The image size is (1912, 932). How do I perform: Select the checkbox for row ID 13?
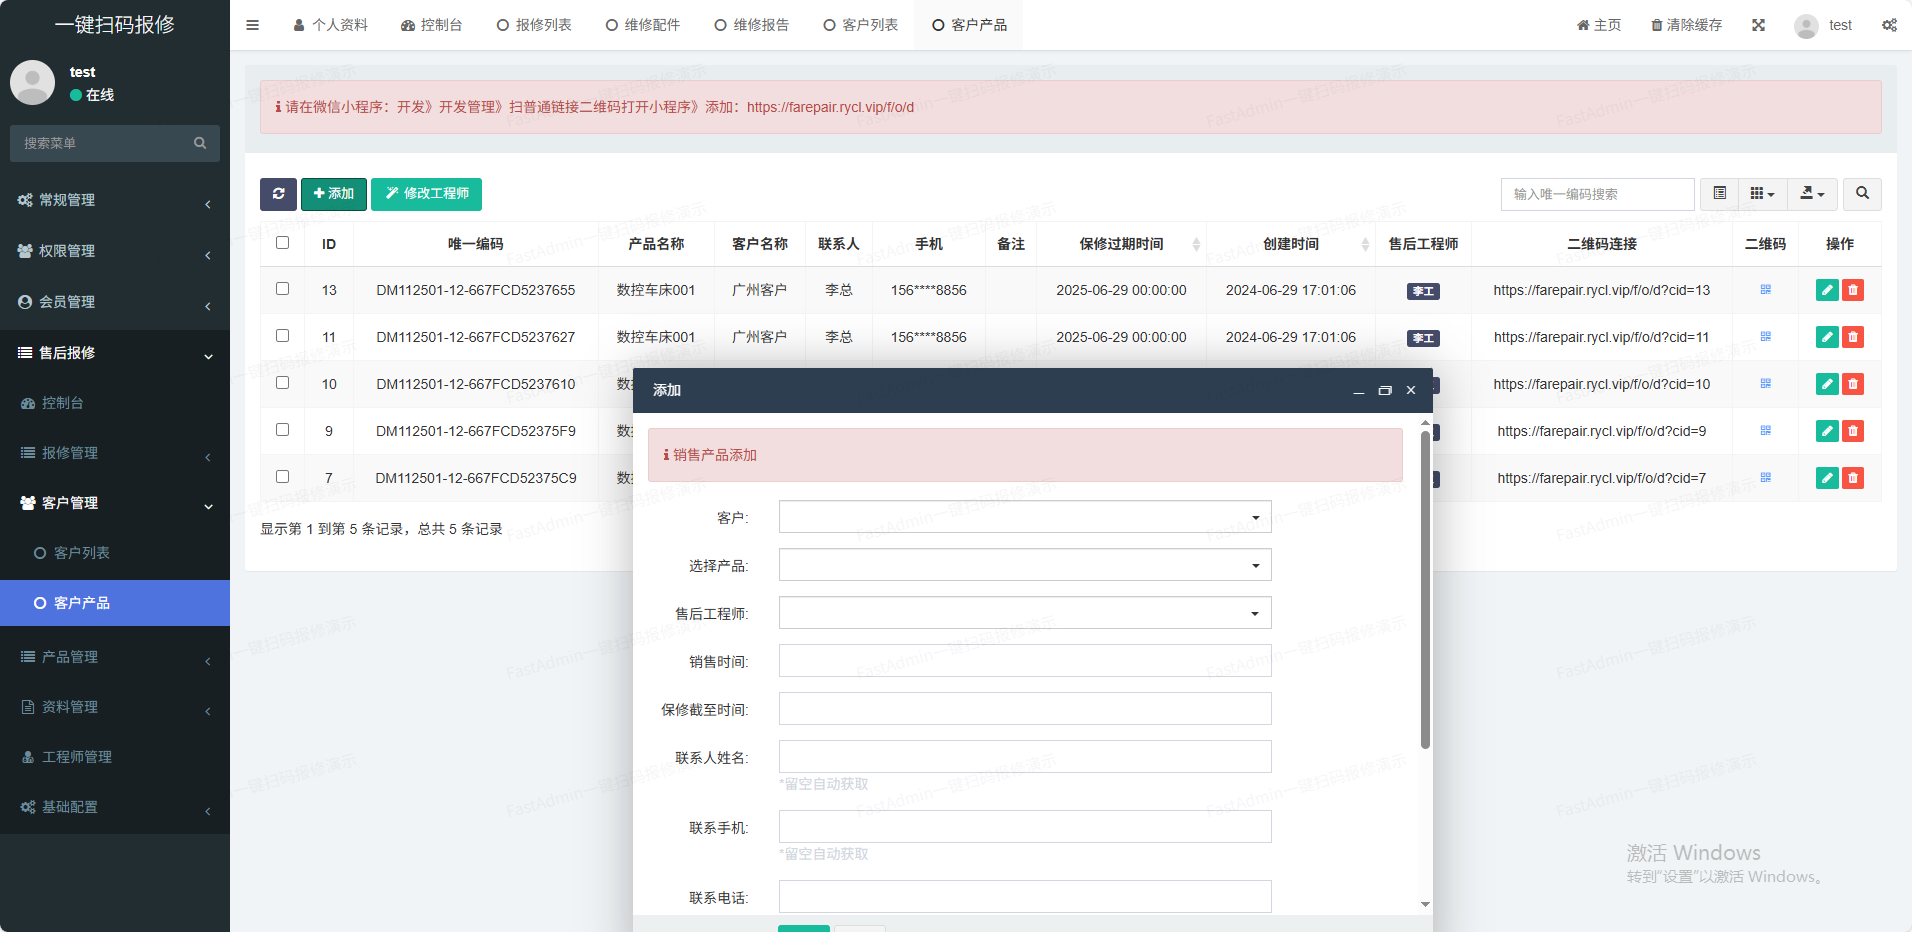[x=283, y=289]
